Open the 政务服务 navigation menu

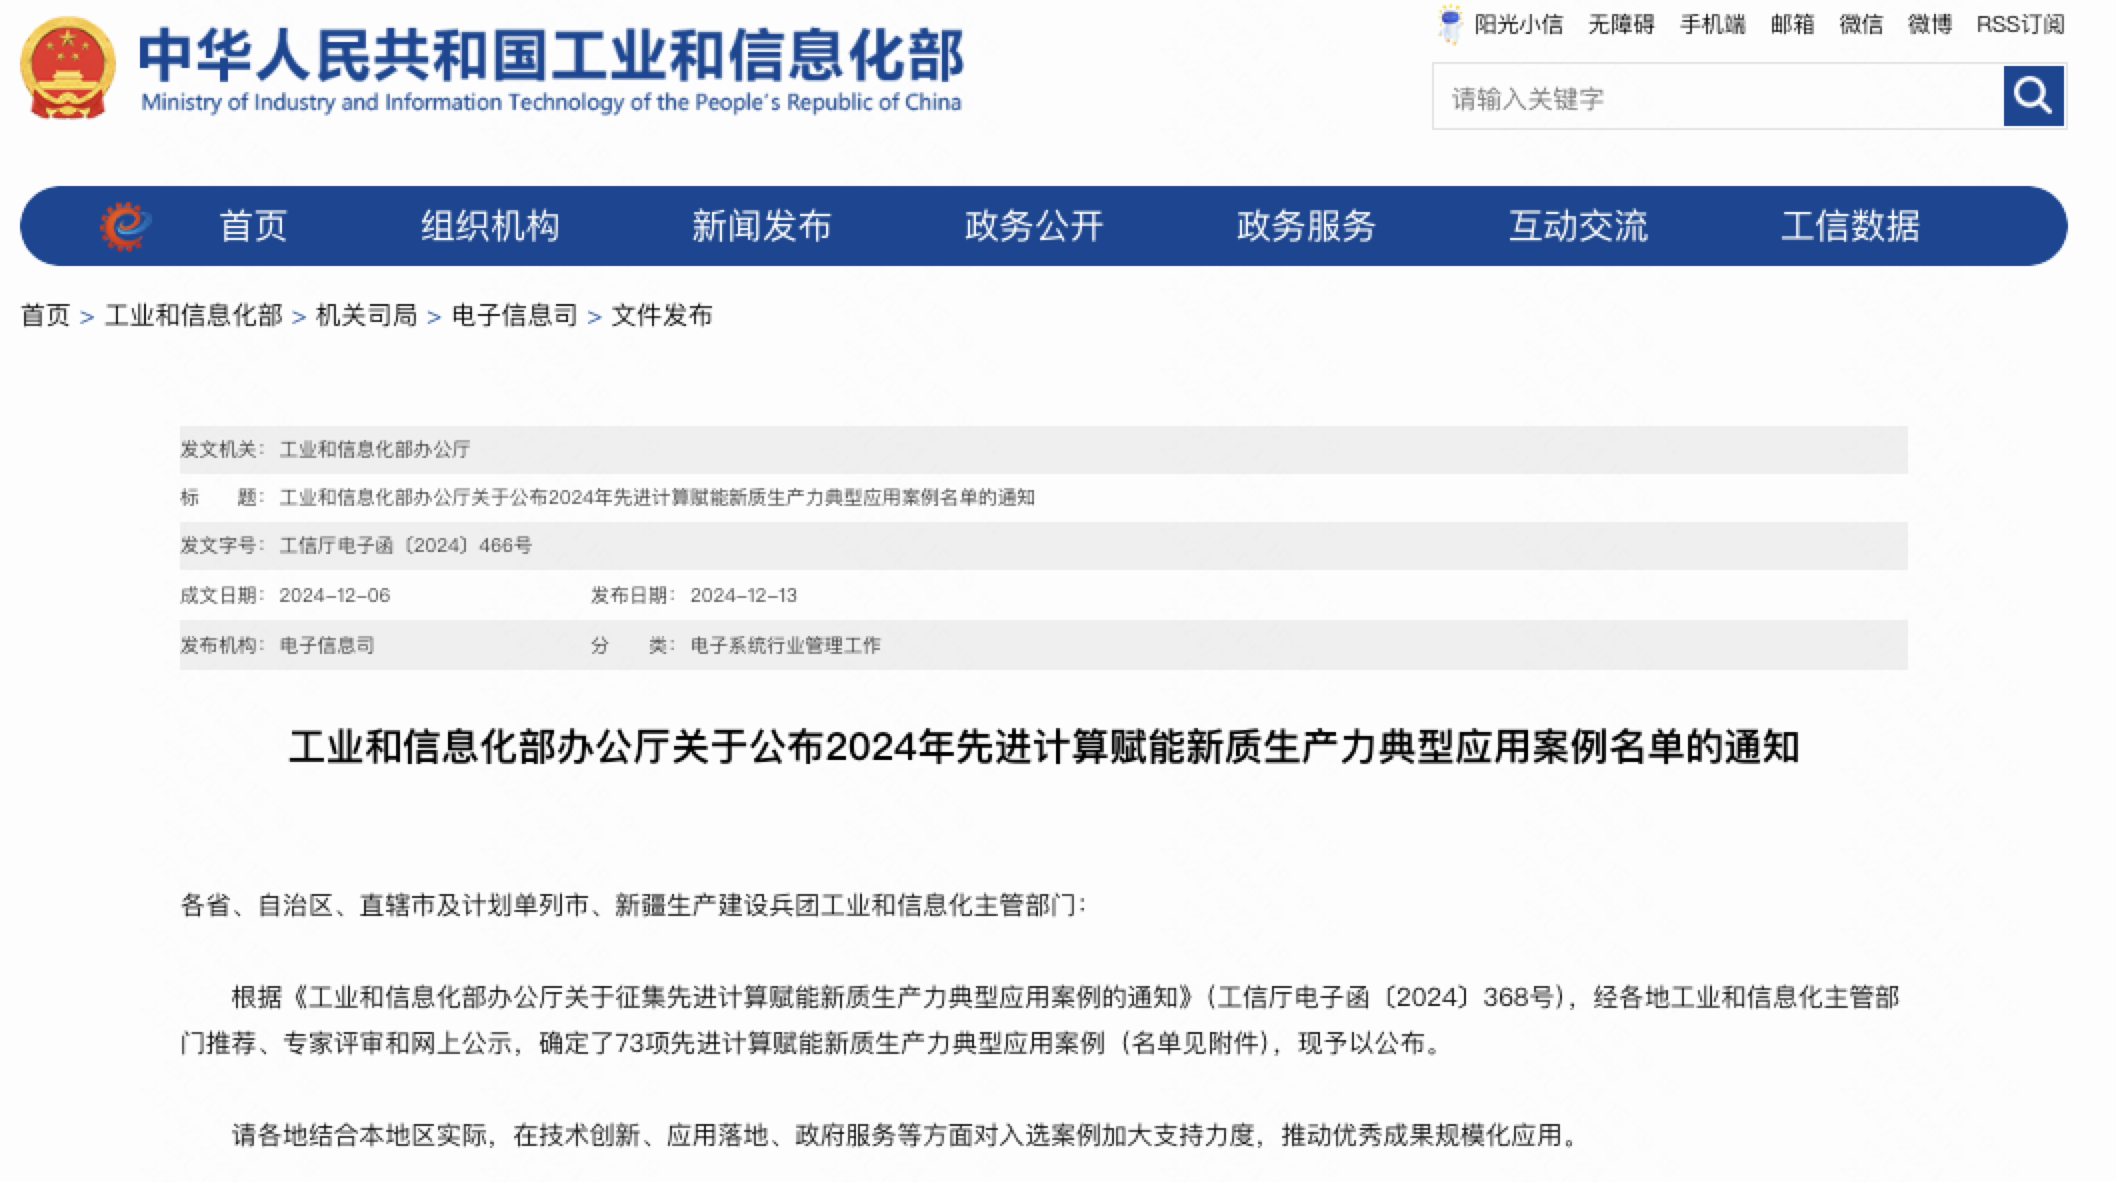pyautogui.click(x=1306, y=226)
